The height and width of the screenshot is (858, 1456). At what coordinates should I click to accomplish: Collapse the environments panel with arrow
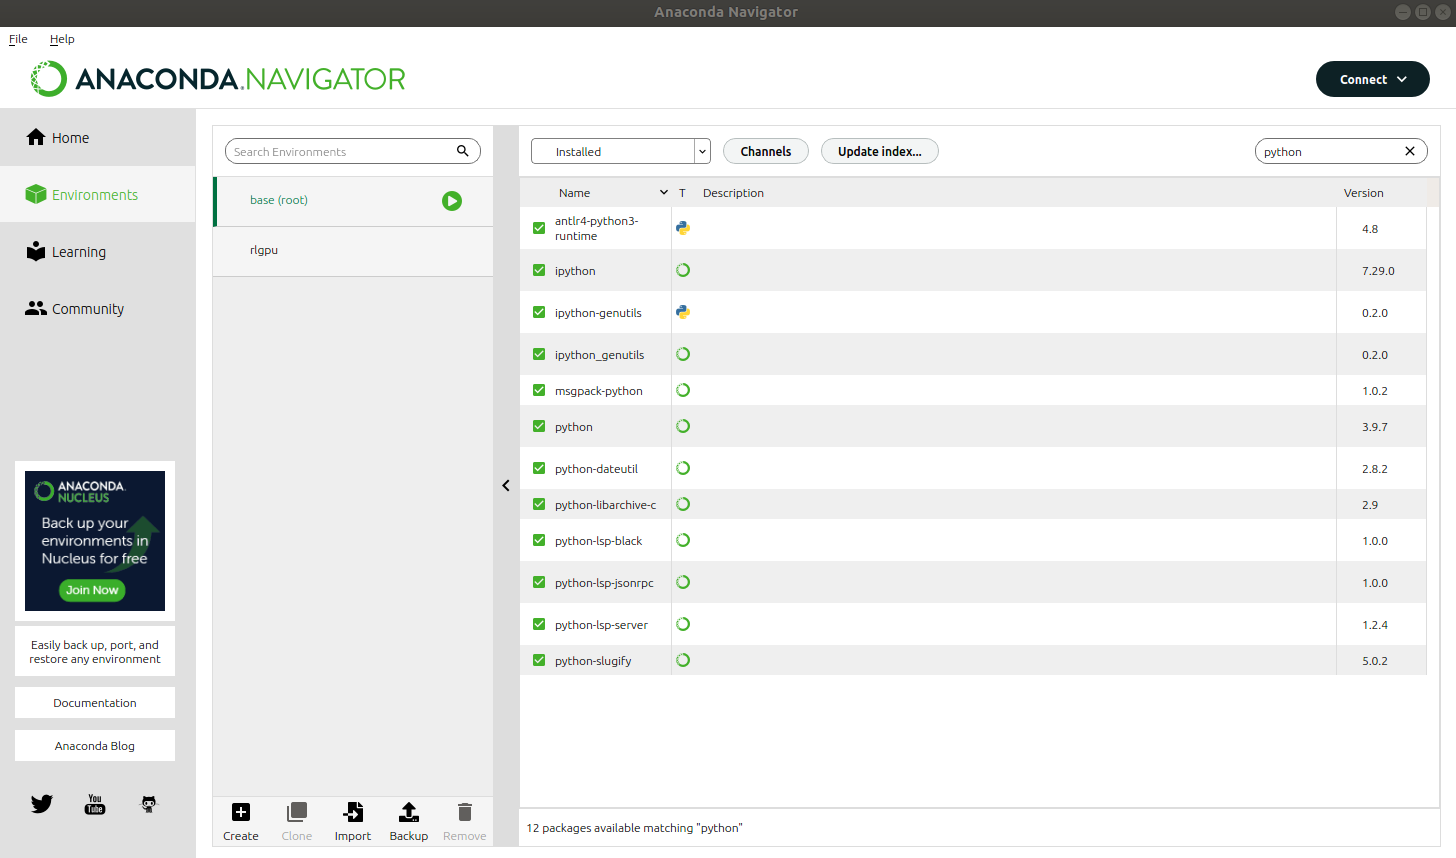(x=506, y=486)
